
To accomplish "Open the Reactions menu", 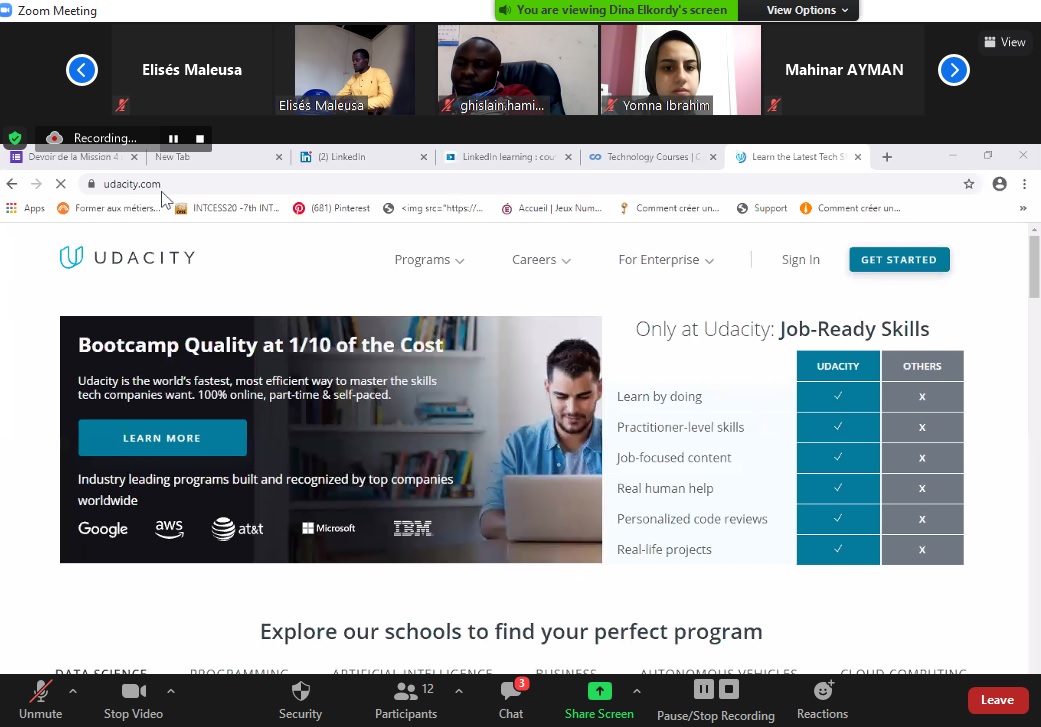I will coord(822,691).
